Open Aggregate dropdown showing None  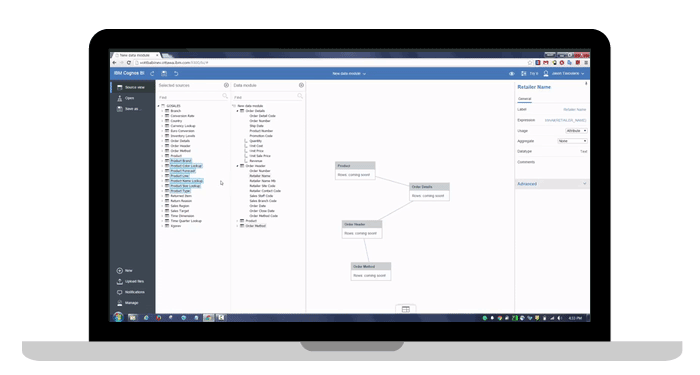pos(572,141)
